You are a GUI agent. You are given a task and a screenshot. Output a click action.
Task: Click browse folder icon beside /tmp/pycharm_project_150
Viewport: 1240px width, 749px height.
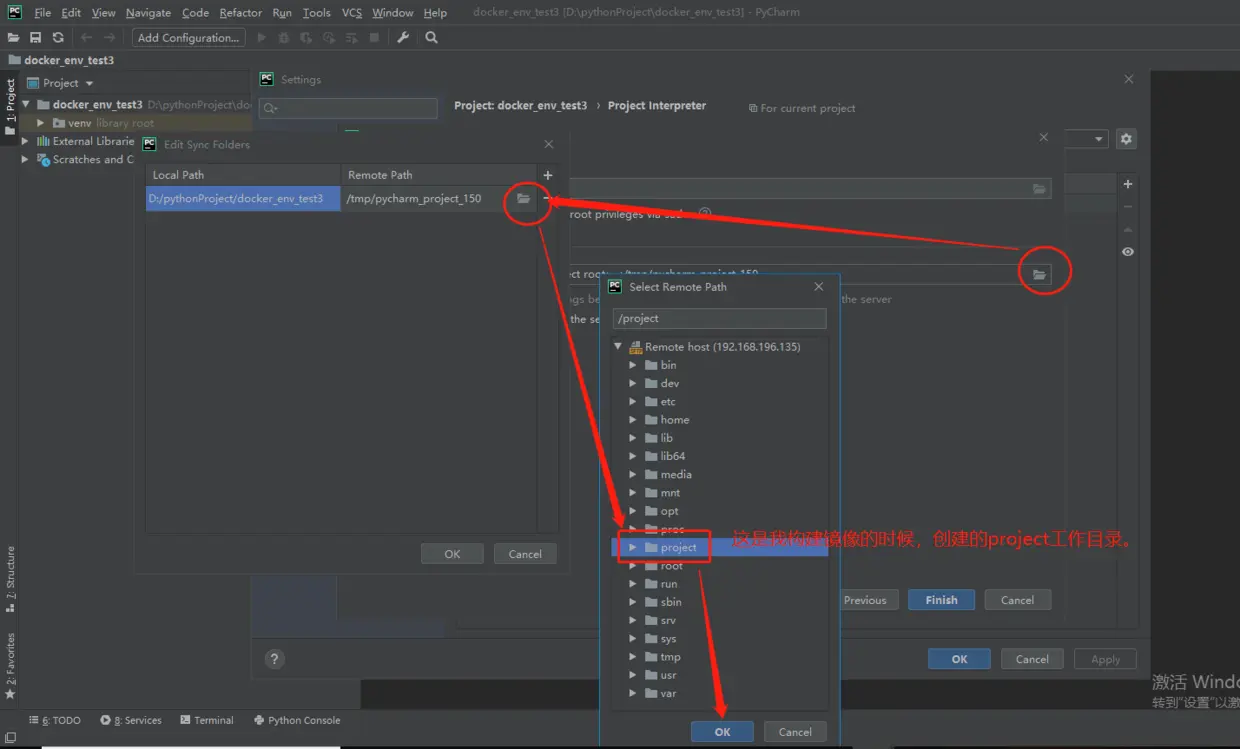pyautogui.click(x=523, y=199)
